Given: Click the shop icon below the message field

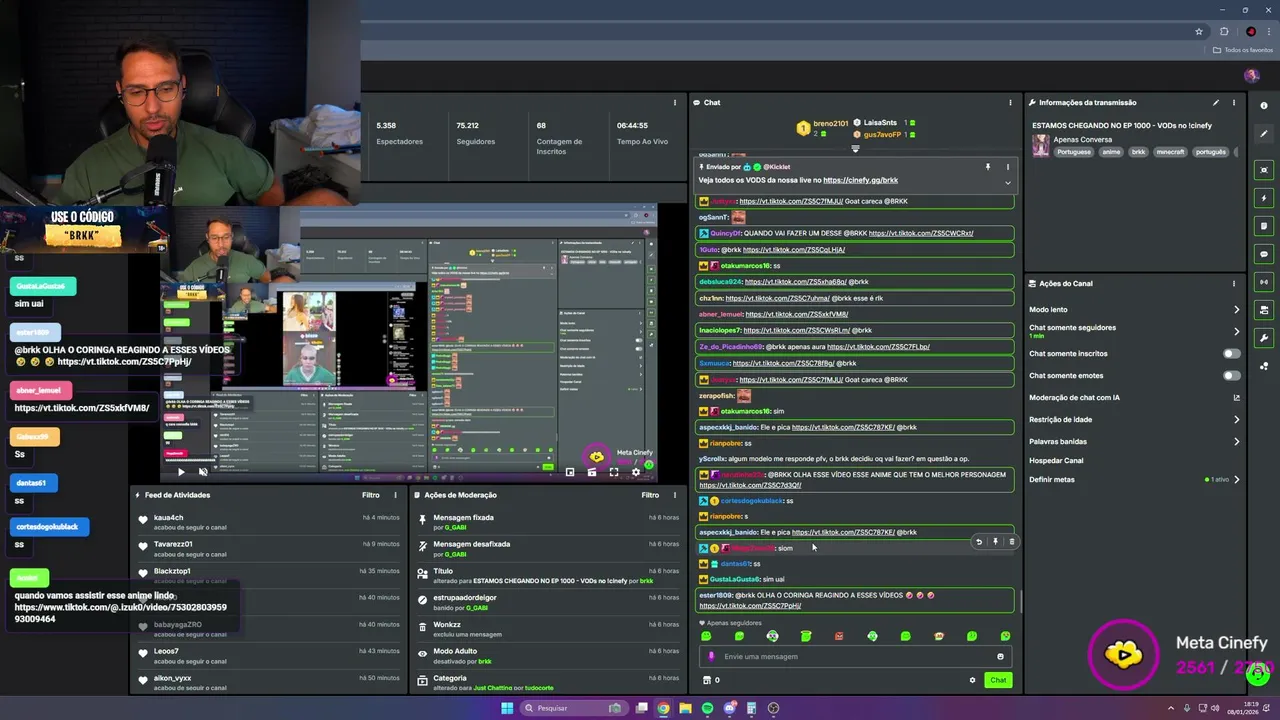Looking at the screenshot, I should (x=707, y=680).
